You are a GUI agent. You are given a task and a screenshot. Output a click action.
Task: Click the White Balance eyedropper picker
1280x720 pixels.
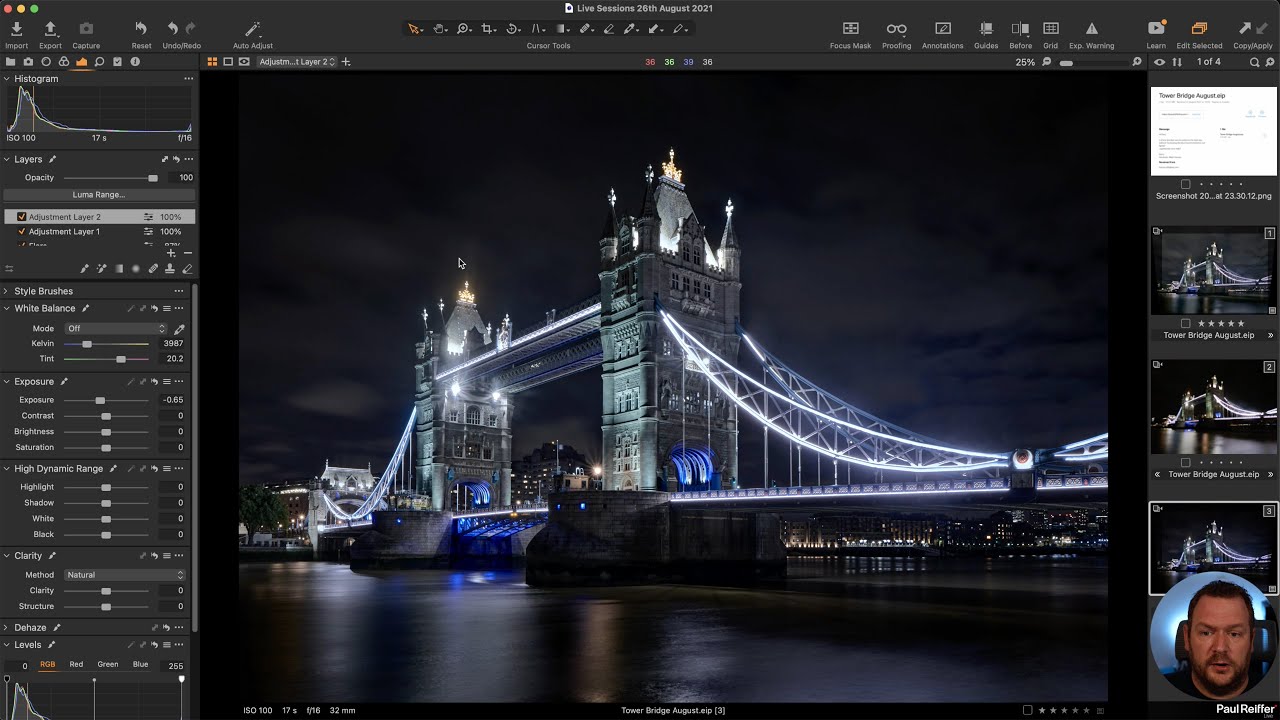tap(179, 329)
